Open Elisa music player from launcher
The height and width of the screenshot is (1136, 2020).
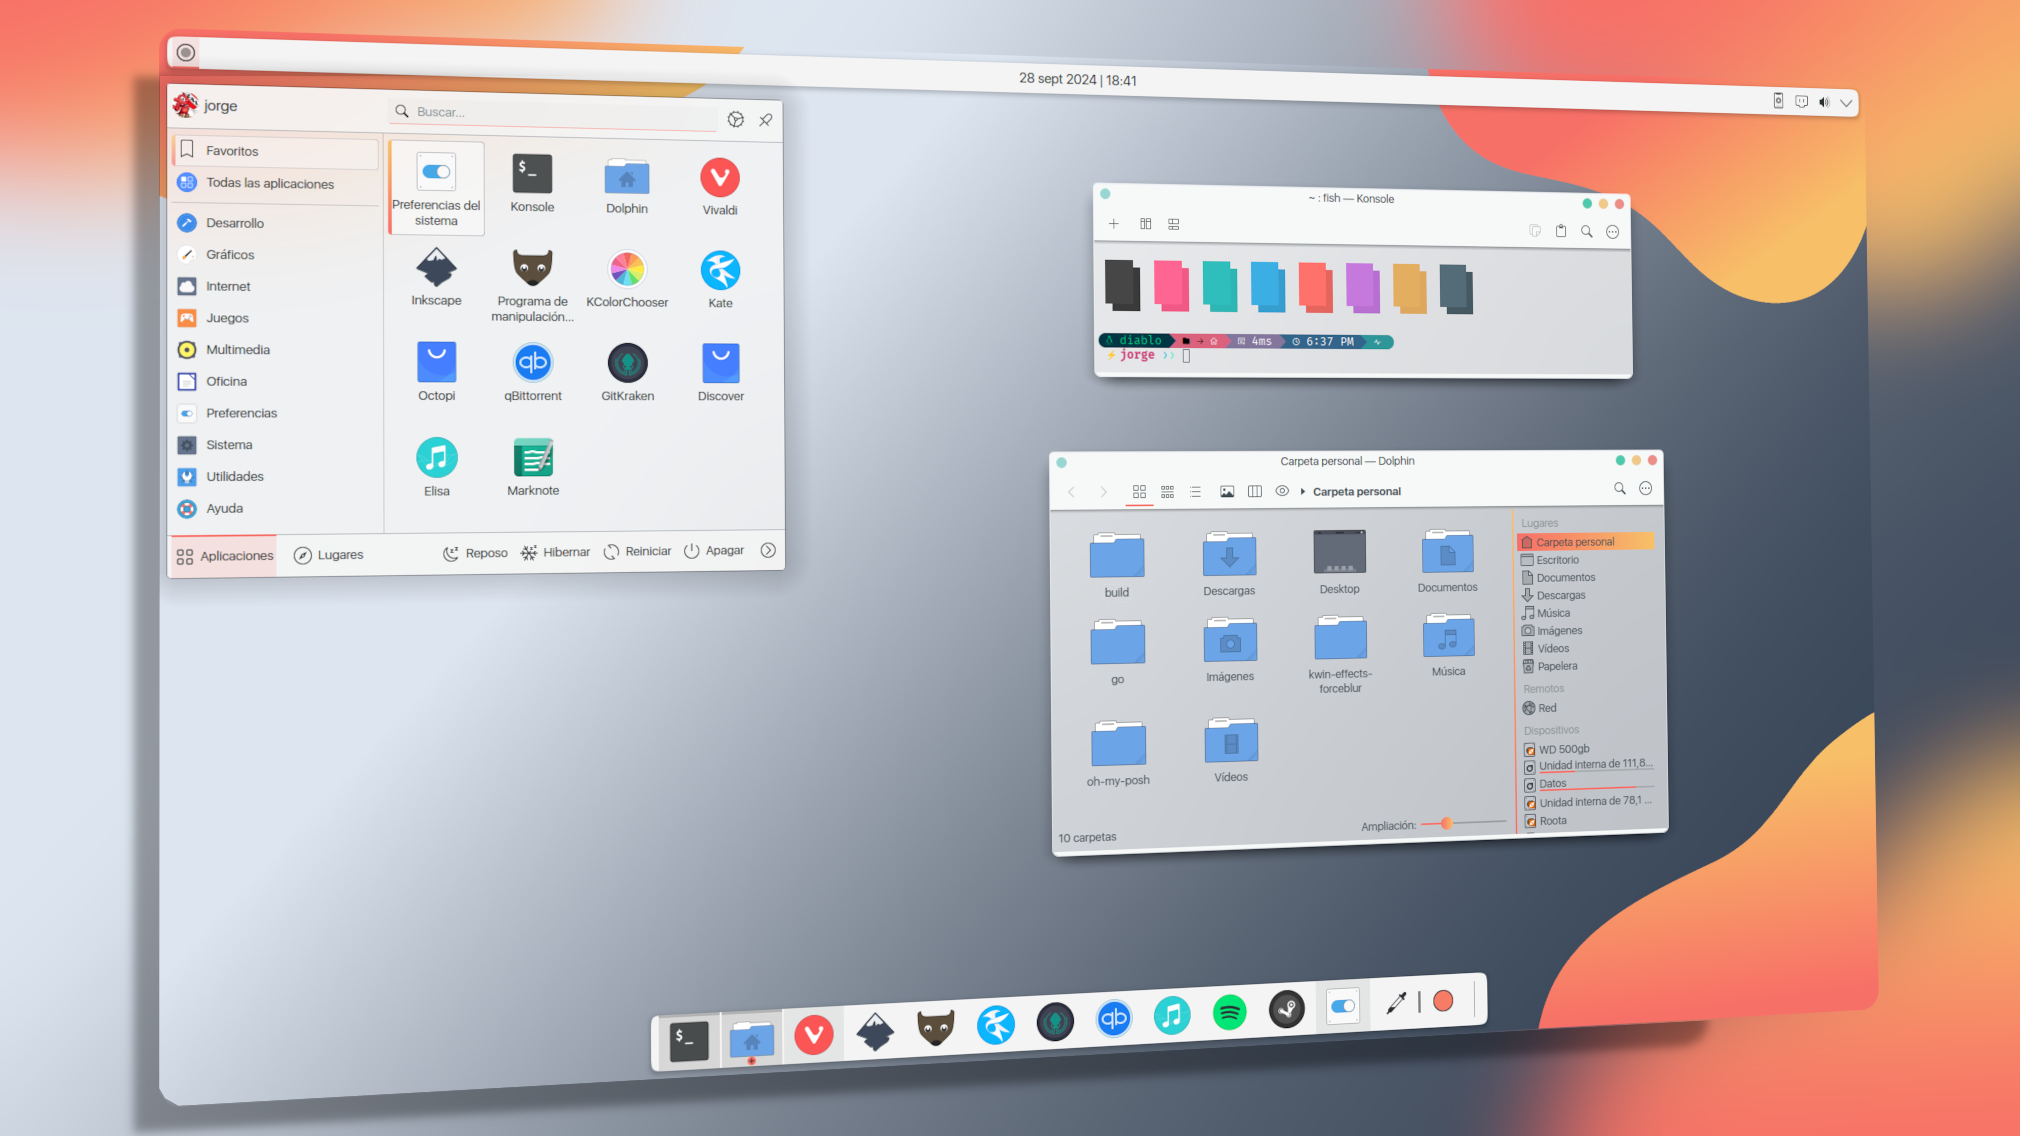tap(437, 467)
